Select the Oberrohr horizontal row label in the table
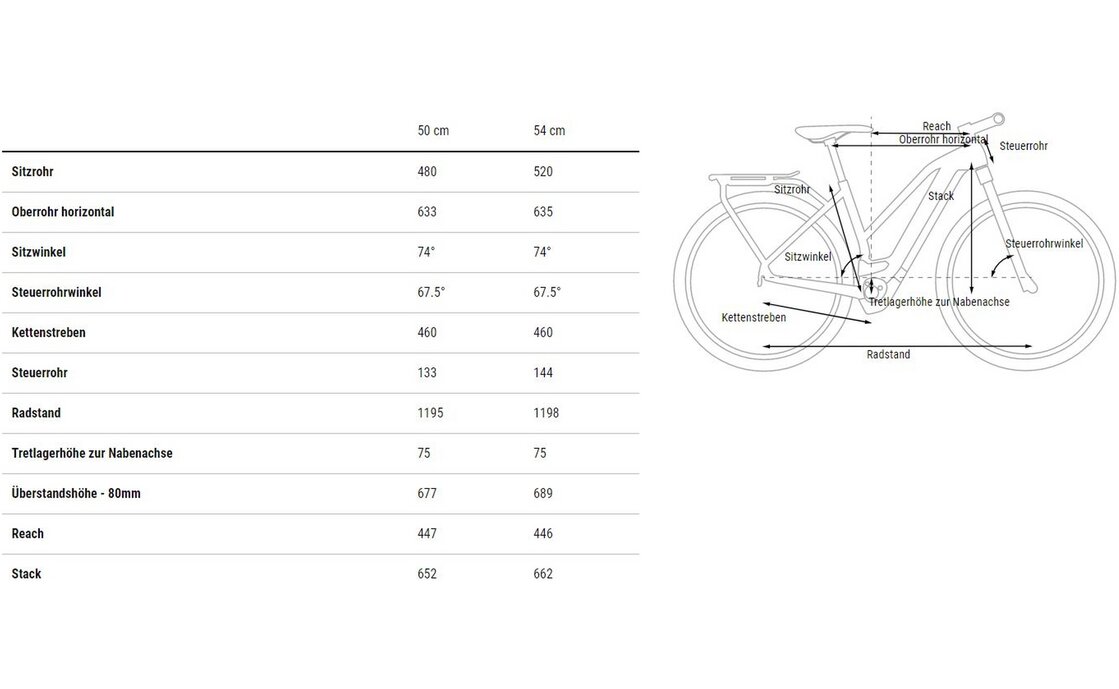This screenshot has height=689, width=1119. pyautogui.click(x=62, y=212)
